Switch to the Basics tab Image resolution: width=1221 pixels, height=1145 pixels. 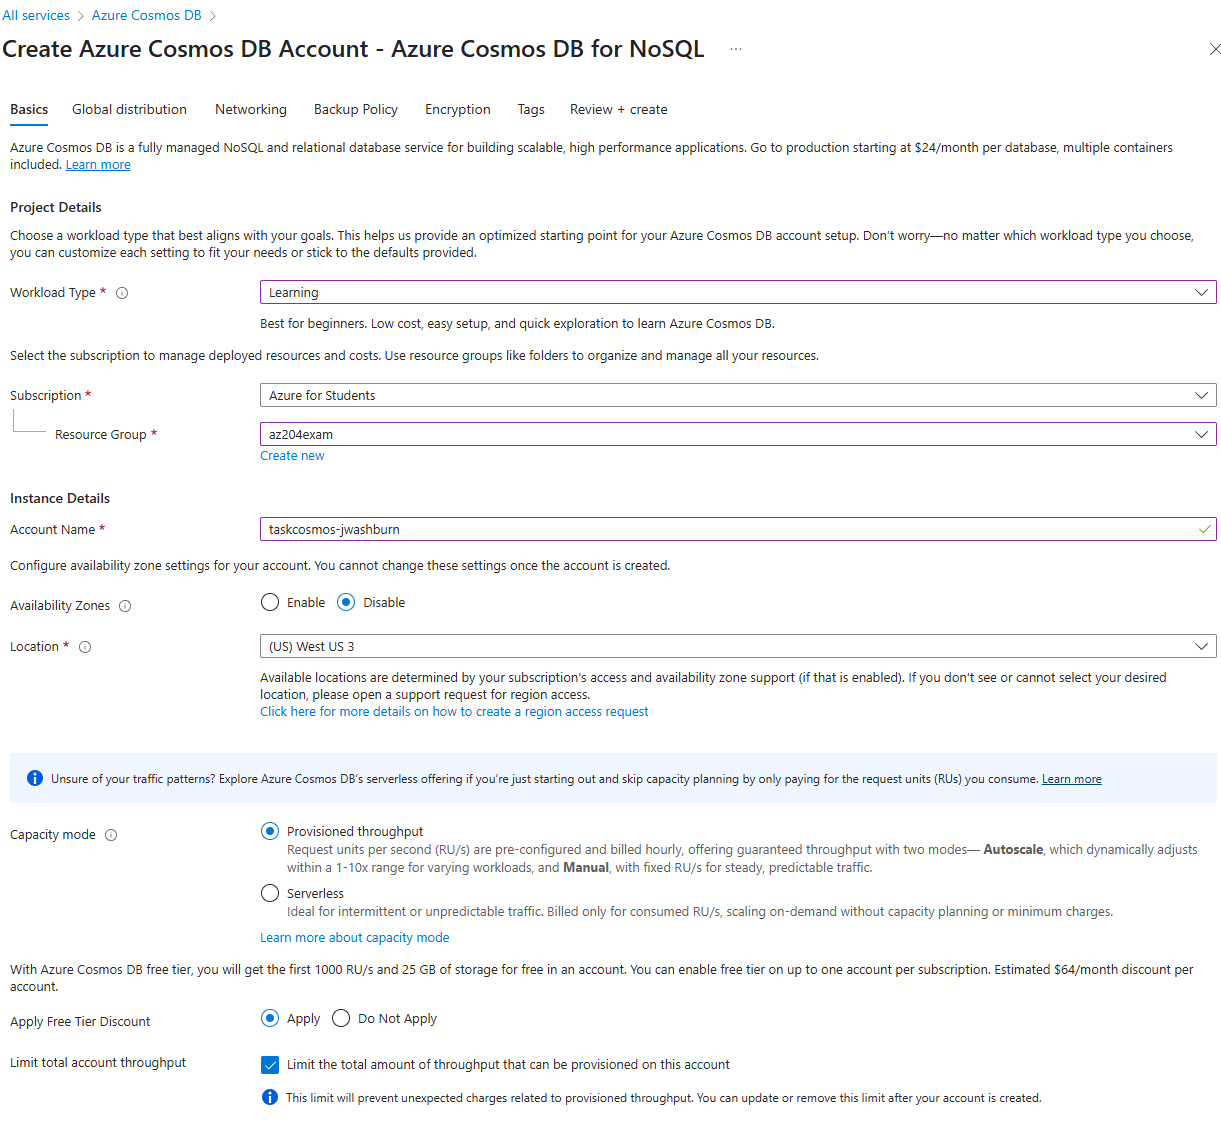tap(29, 109)
